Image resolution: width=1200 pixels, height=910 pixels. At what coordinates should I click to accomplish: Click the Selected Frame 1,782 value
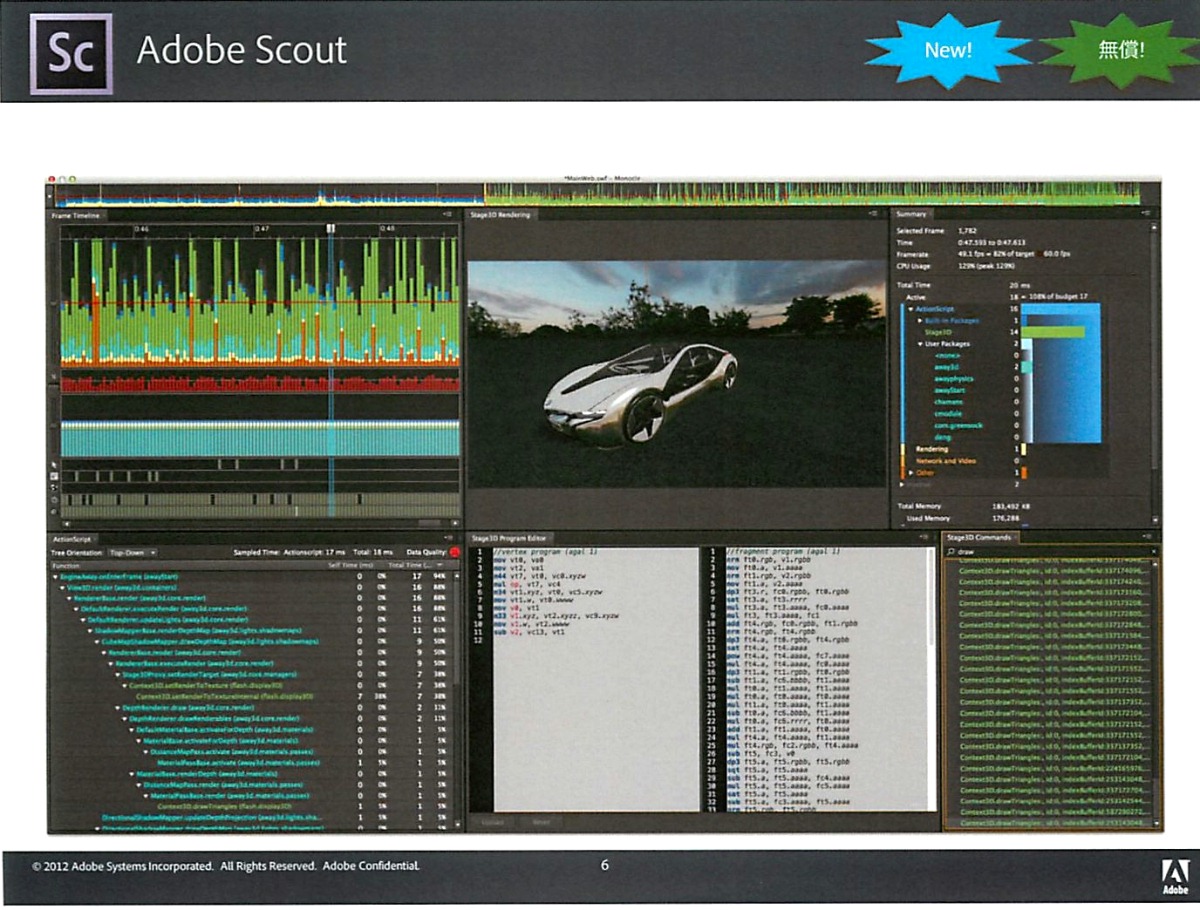(966, 231)
